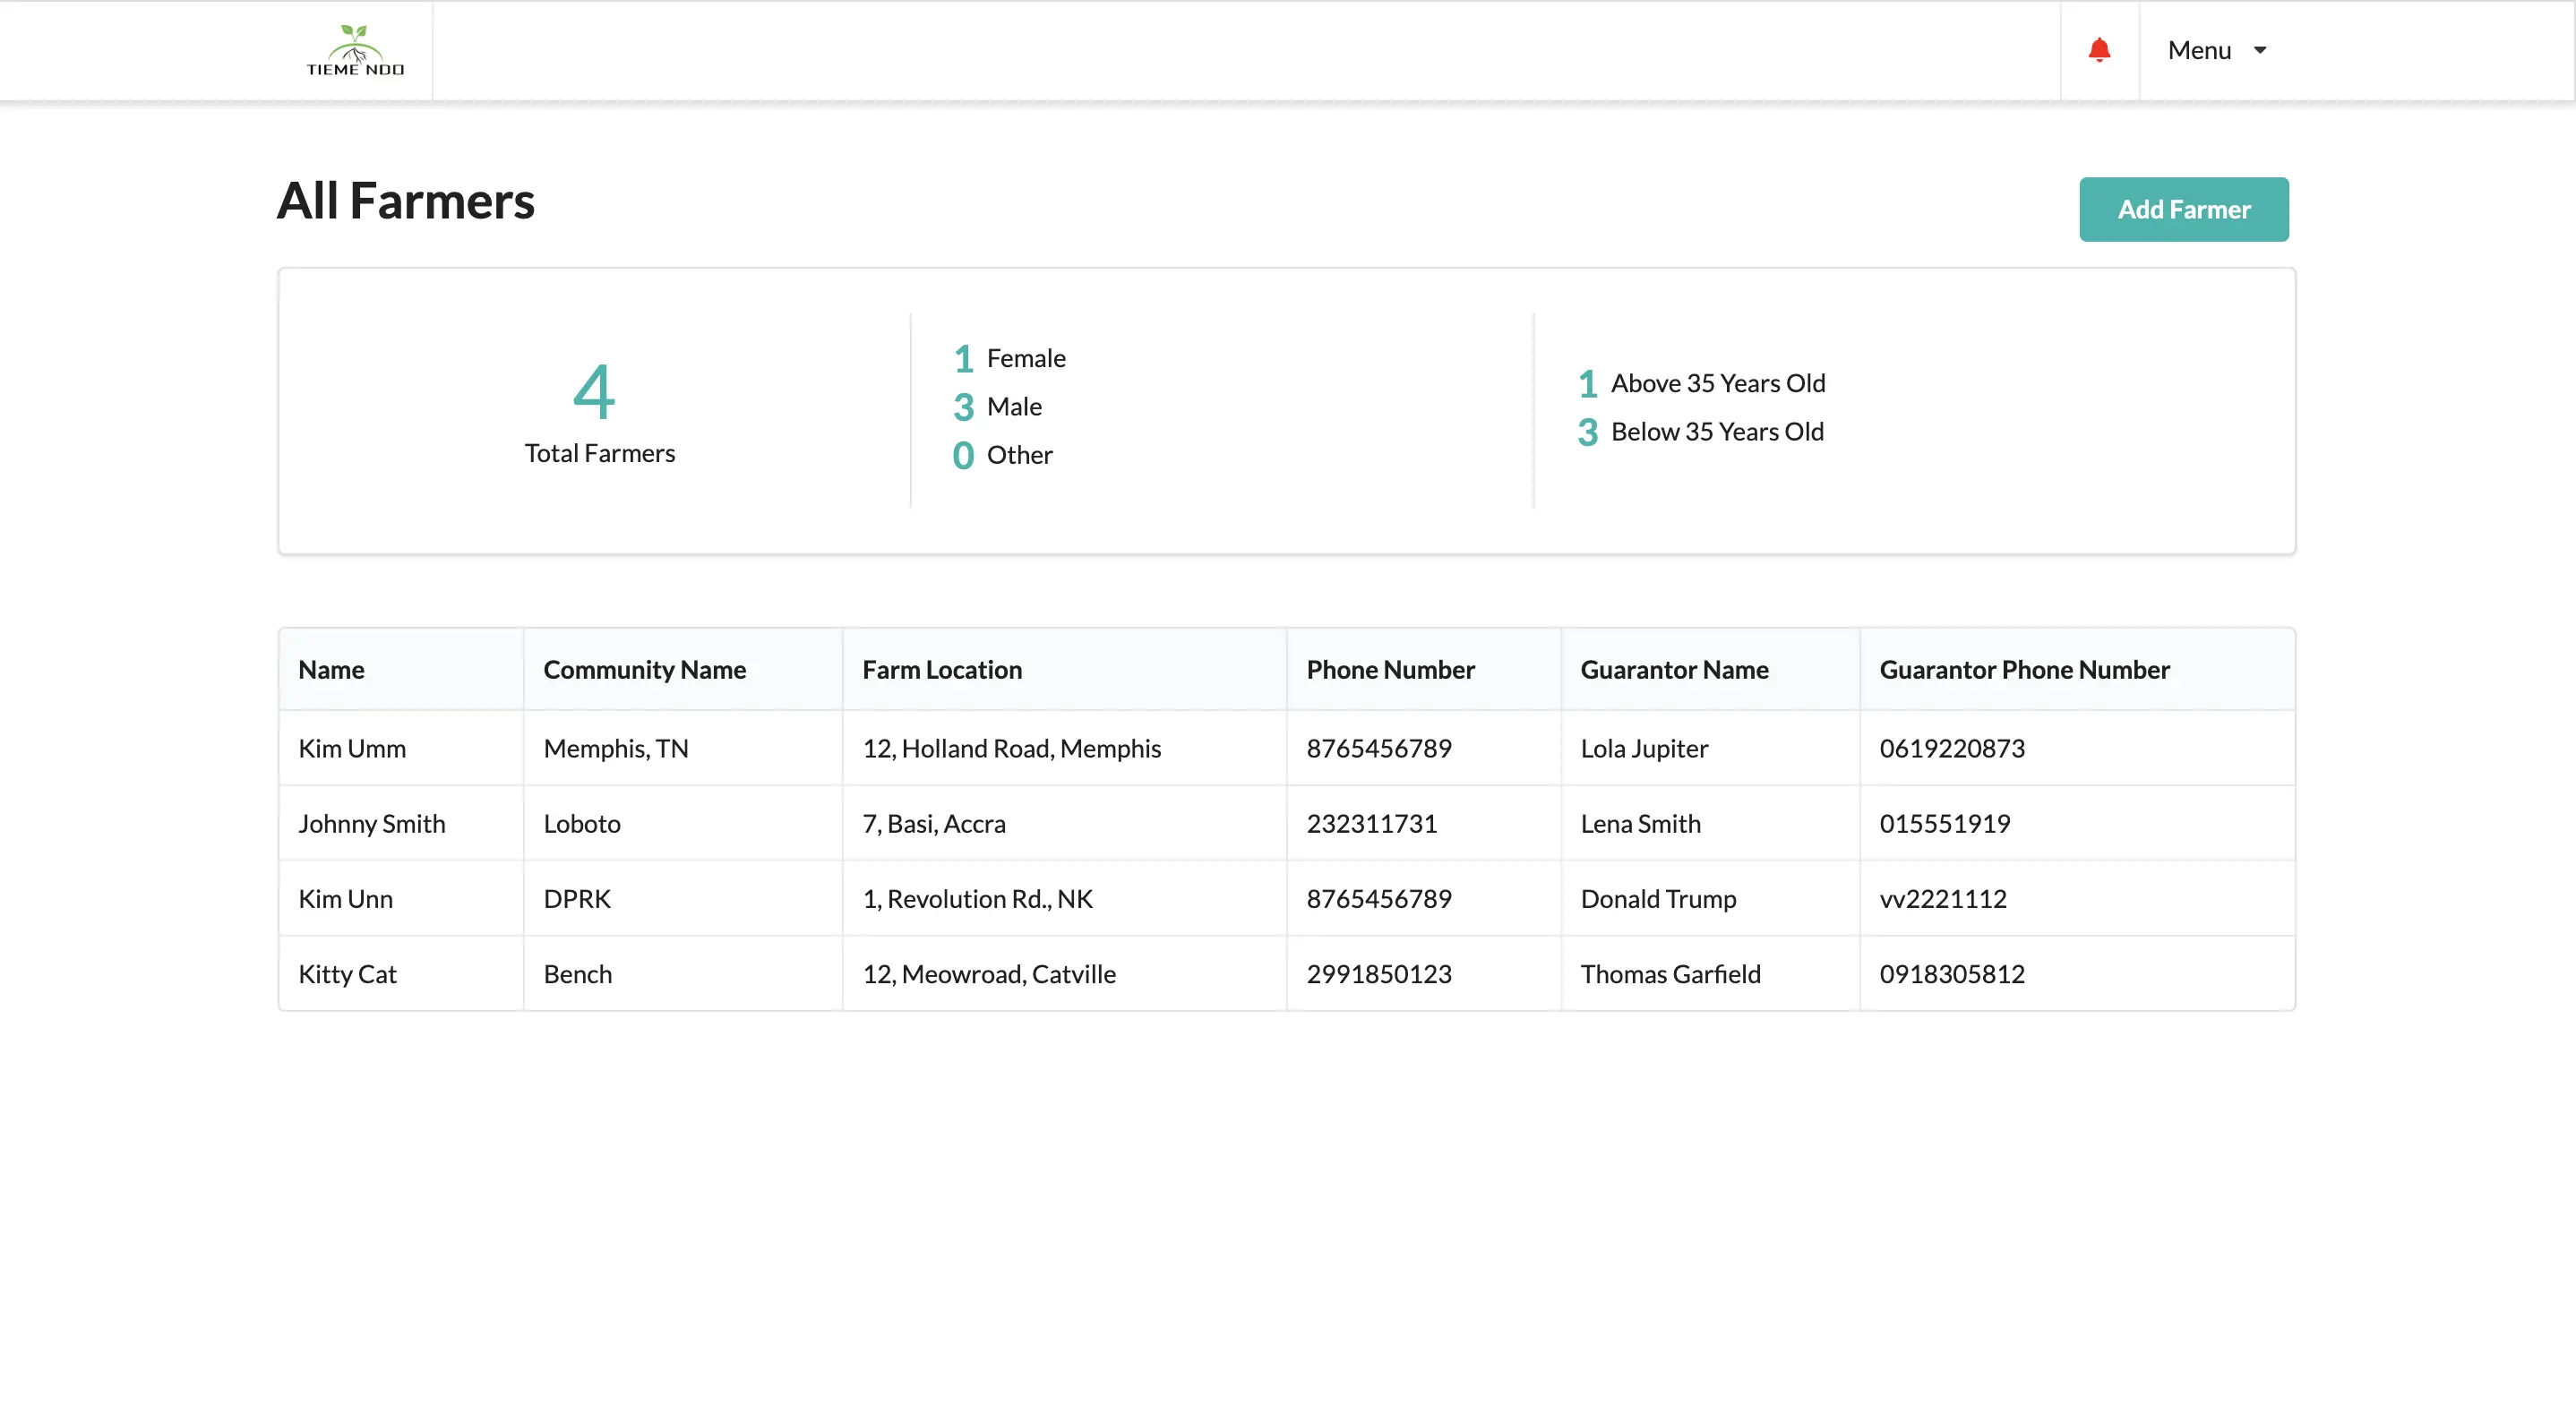Click guarantor phone 015551919
This screenshot has height=1413, width=2576.
(1945, 823)
